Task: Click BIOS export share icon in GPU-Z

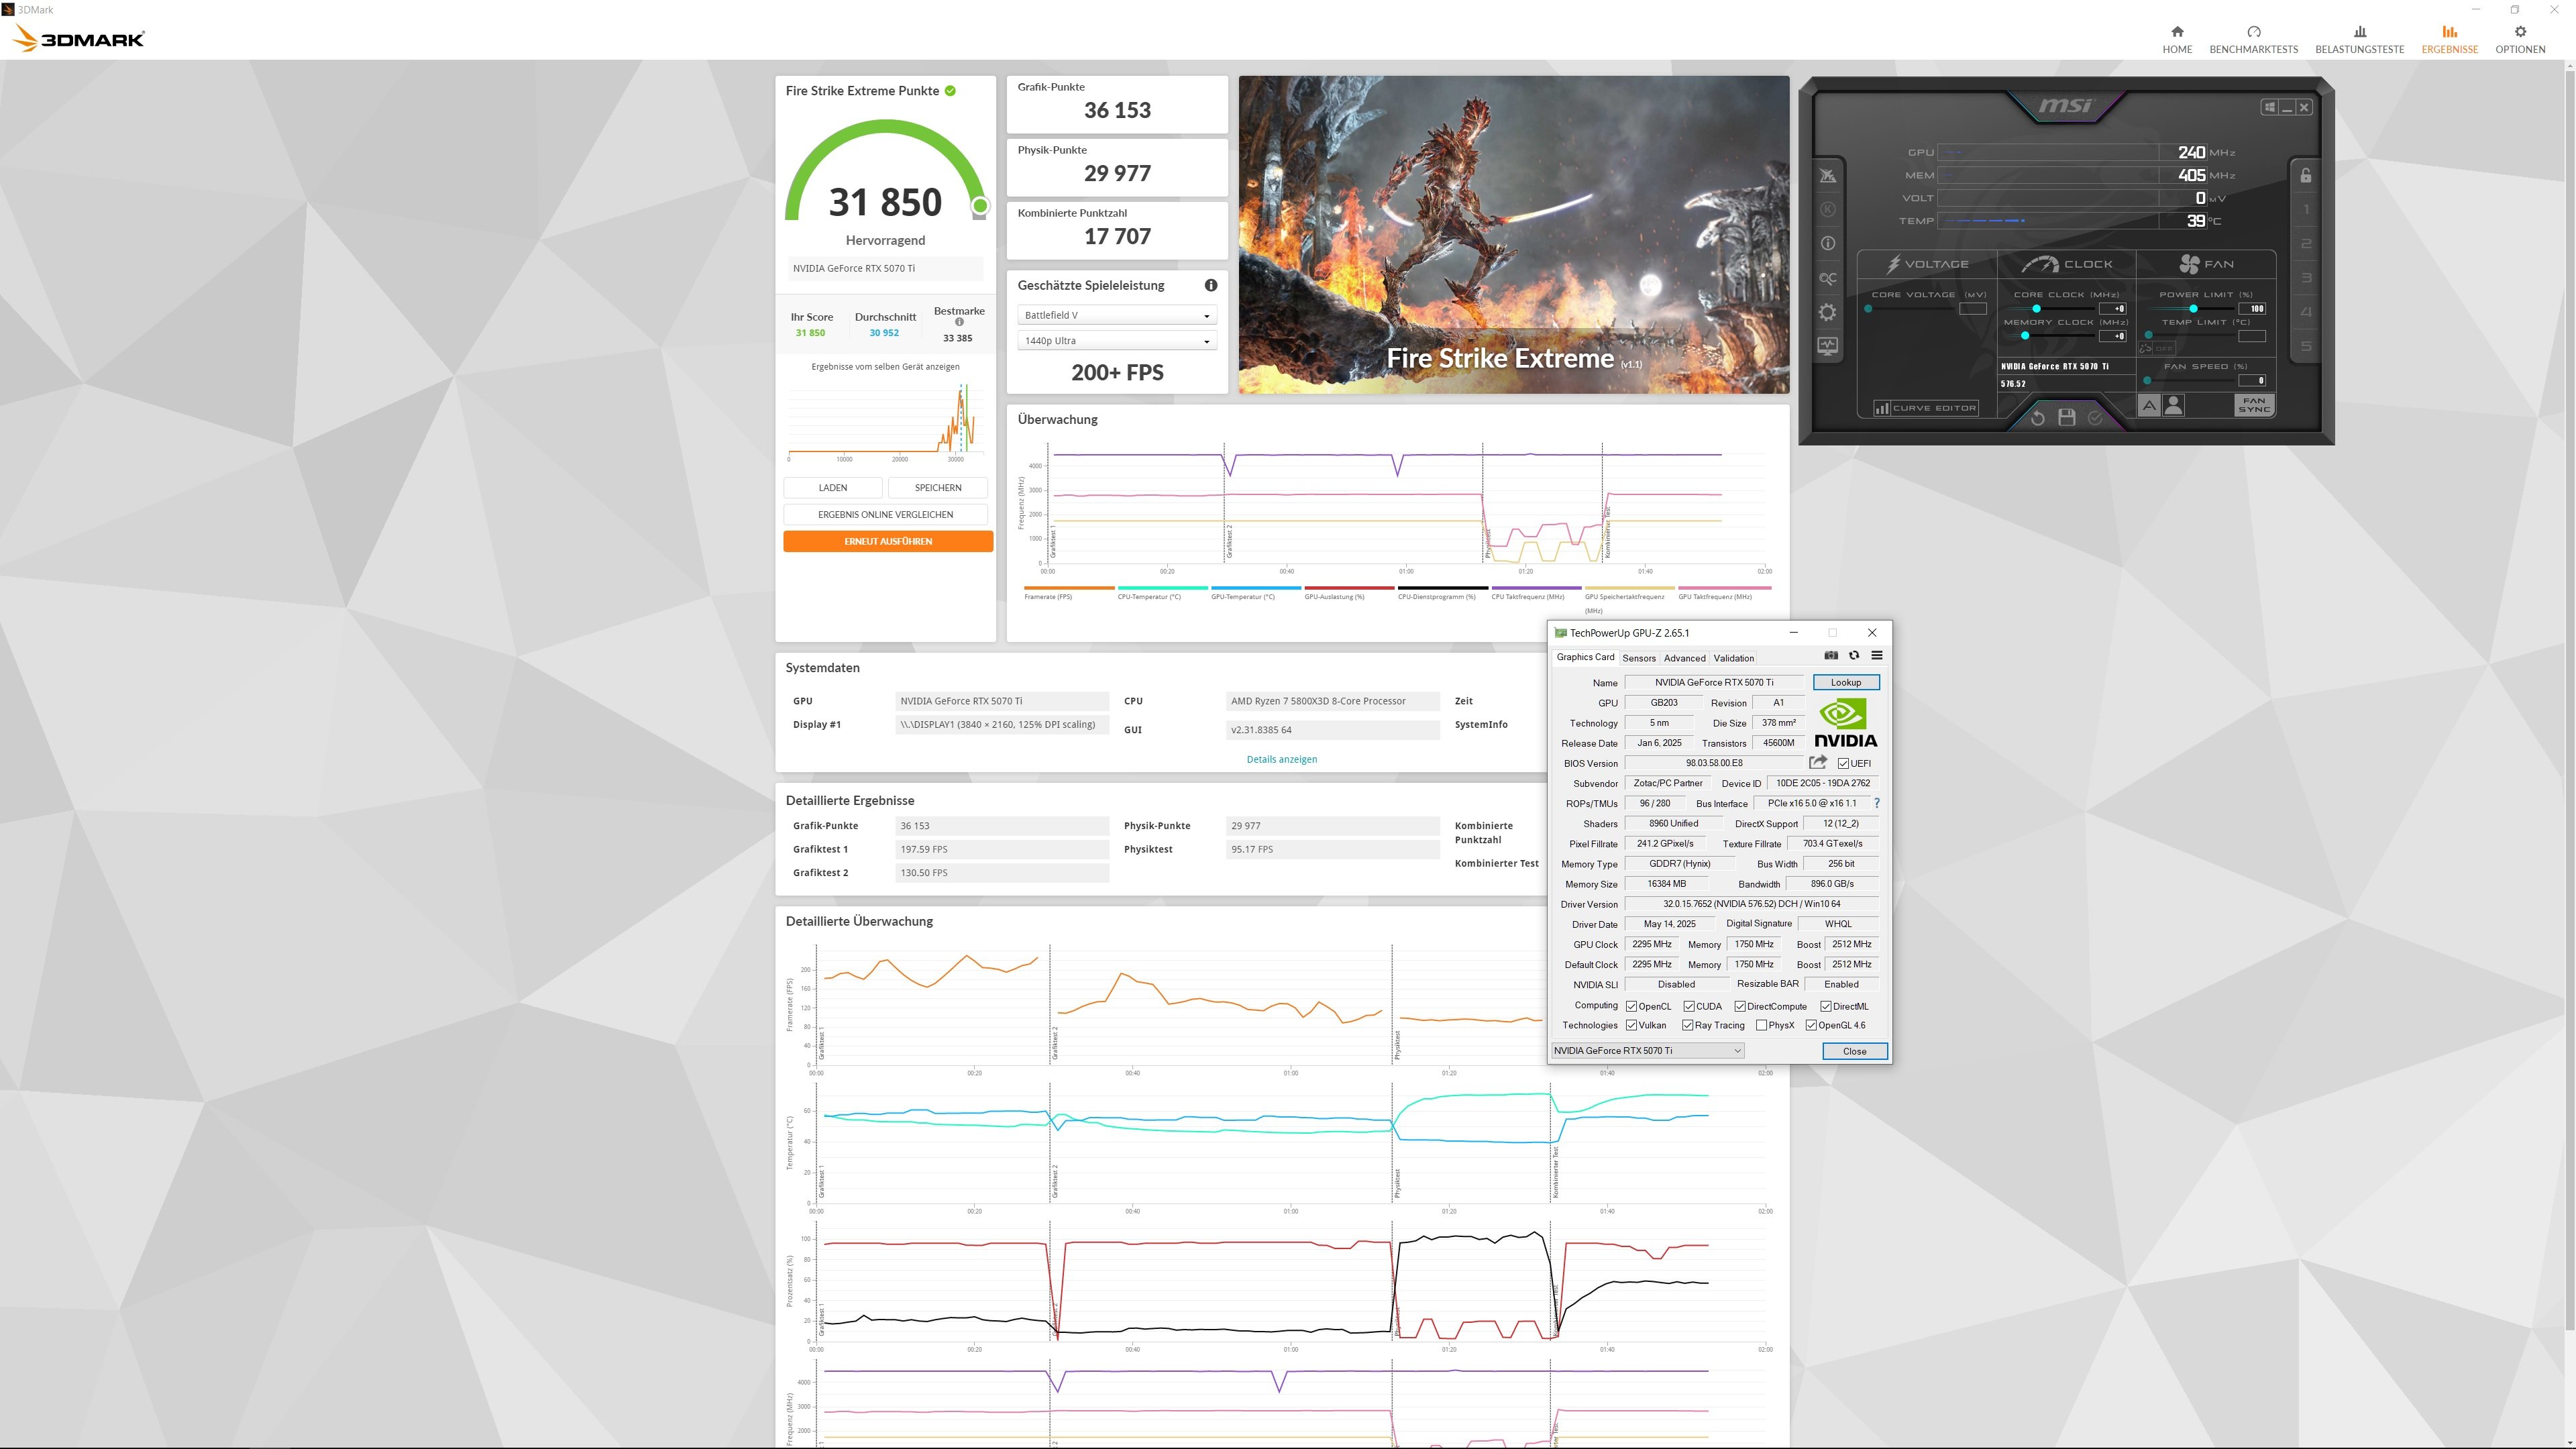Action: point(1818,762)
